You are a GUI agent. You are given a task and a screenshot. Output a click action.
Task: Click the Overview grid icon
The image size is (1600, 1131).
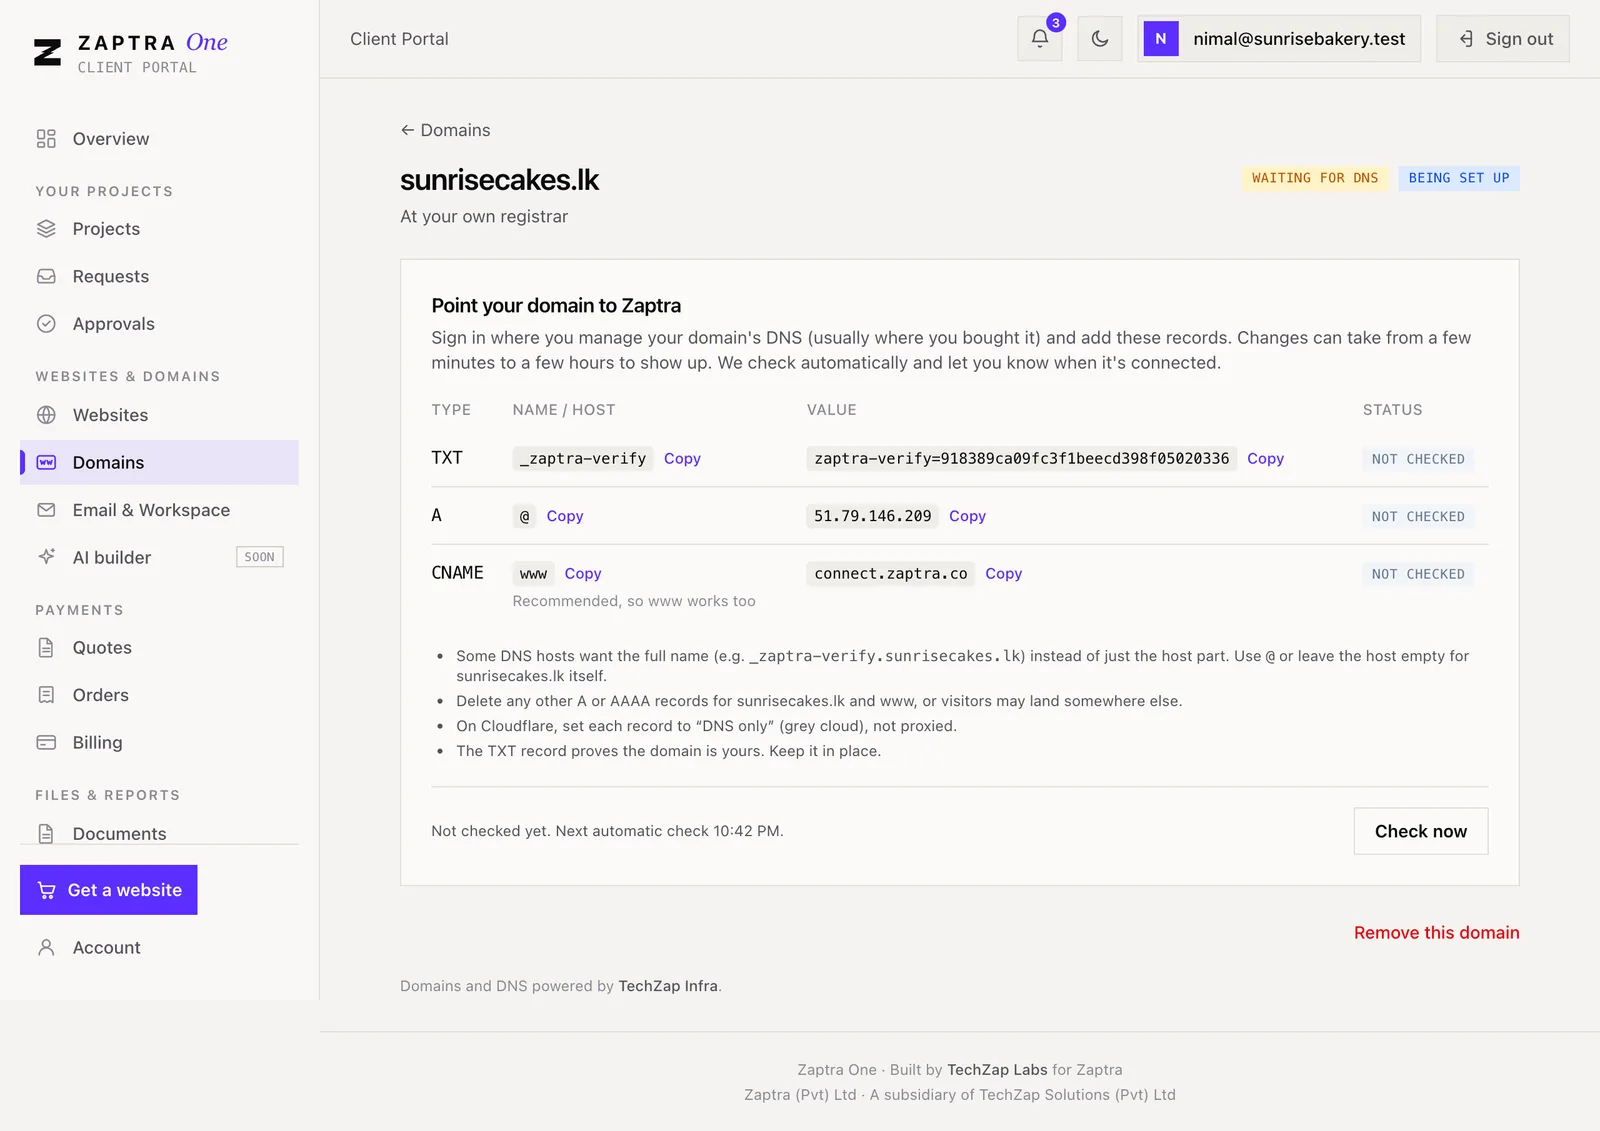tap(46, 139)
